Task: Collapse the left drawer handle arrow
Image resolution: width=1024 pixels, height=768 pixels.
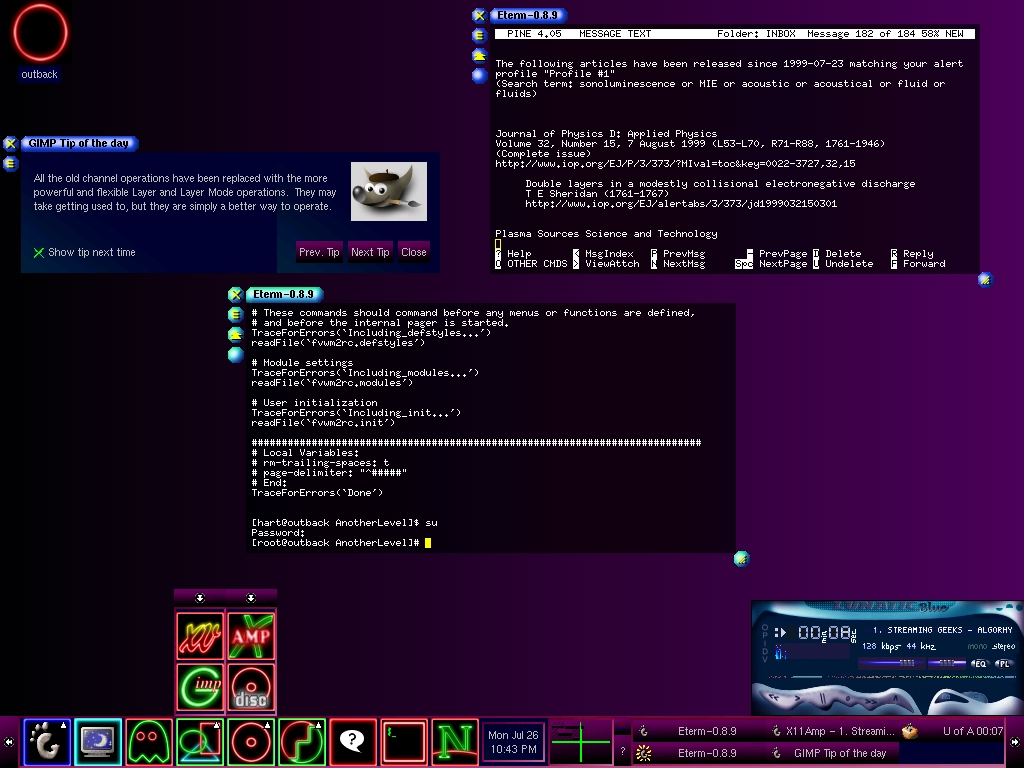Action: click(200, 598)
